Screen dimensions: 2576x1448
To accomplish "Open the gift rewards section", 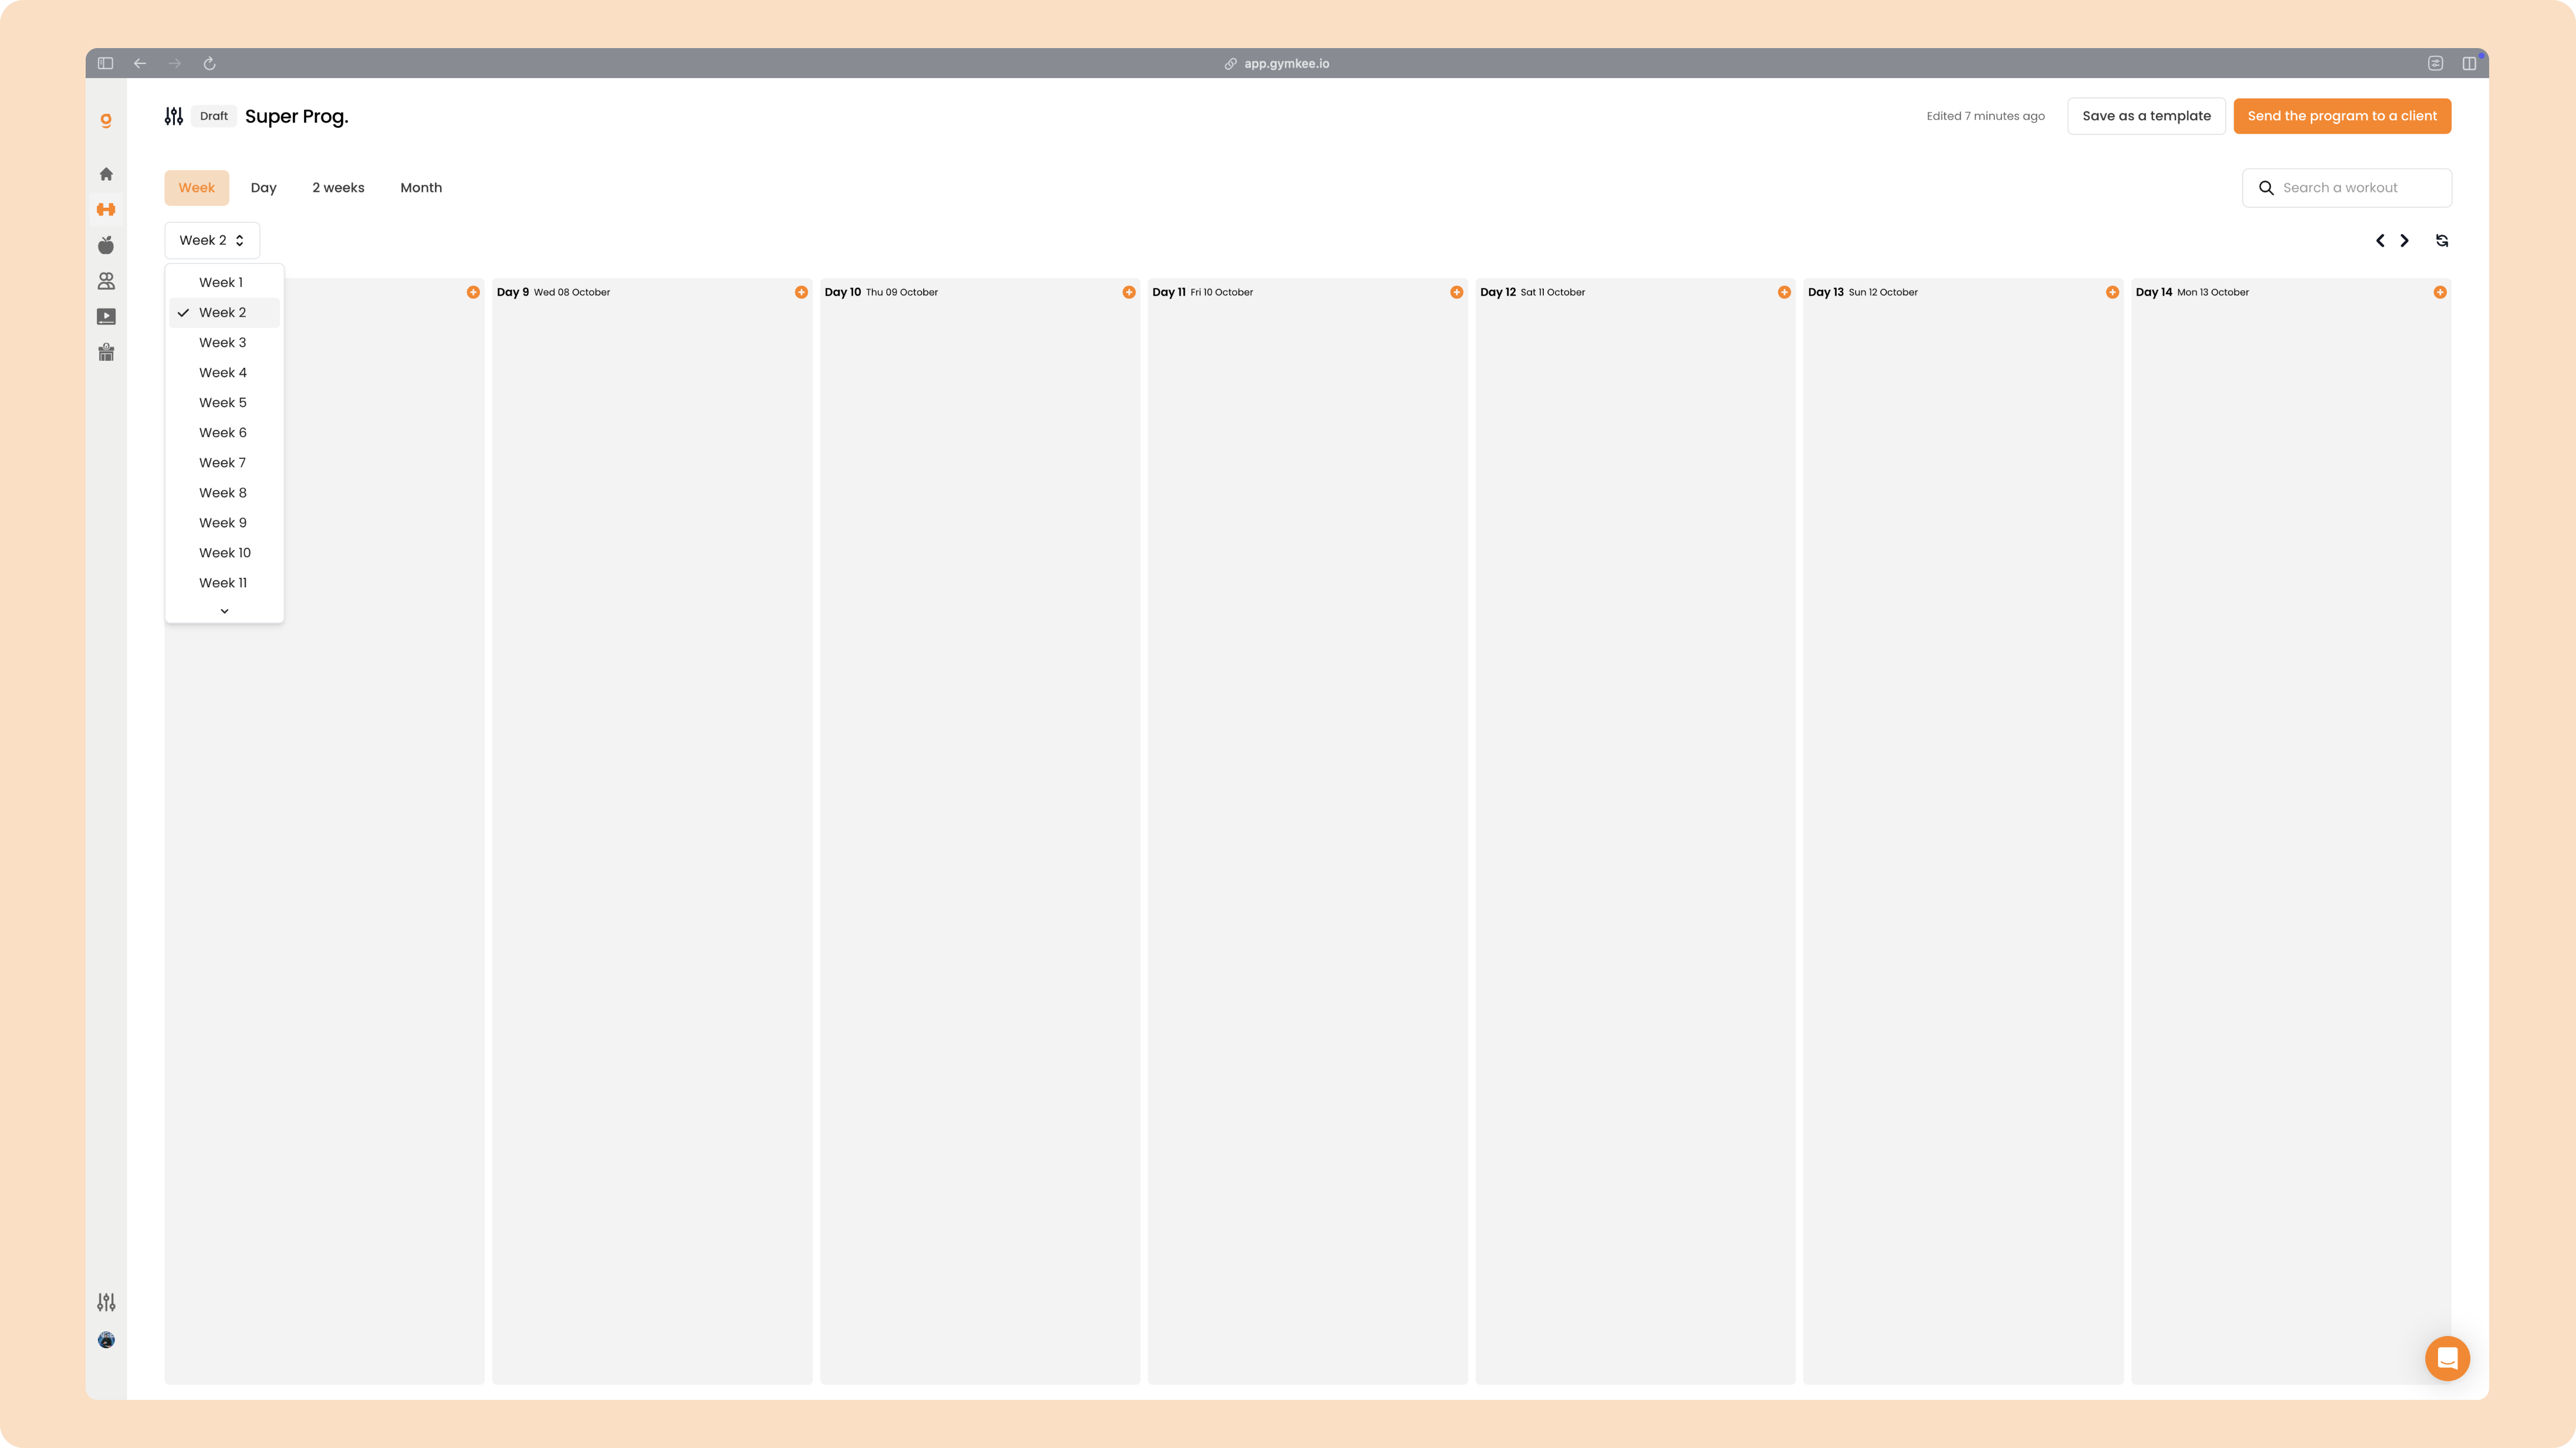I will tap(106, 352).
